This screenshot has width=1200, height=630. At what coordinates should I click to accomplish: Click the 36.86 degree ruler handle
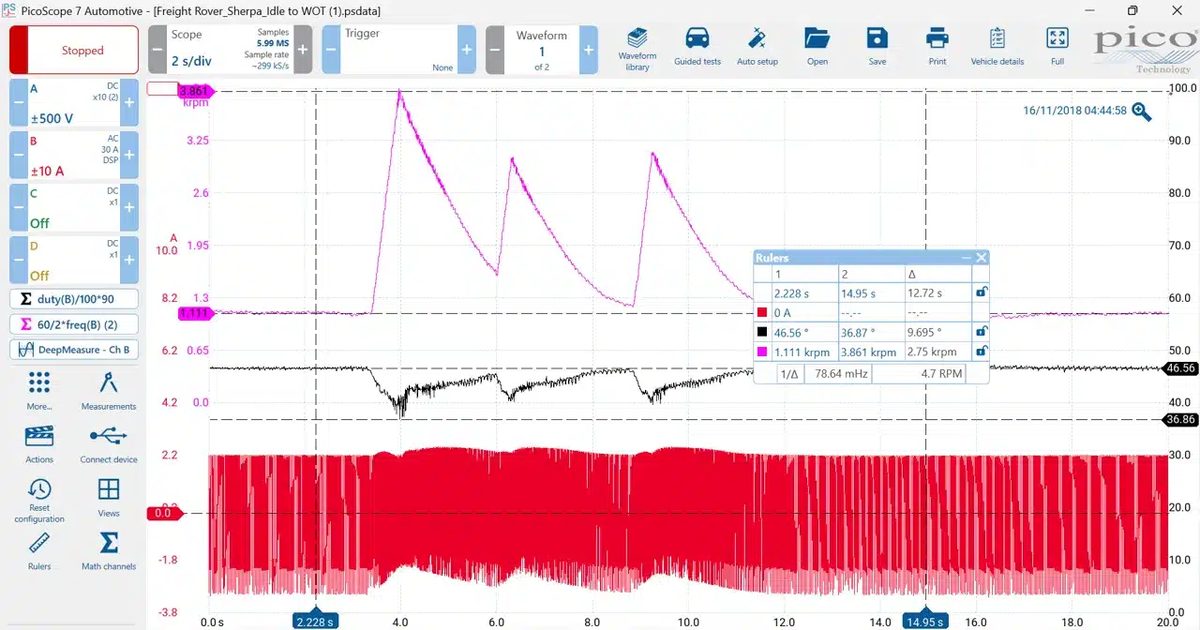pos(1181,420)
